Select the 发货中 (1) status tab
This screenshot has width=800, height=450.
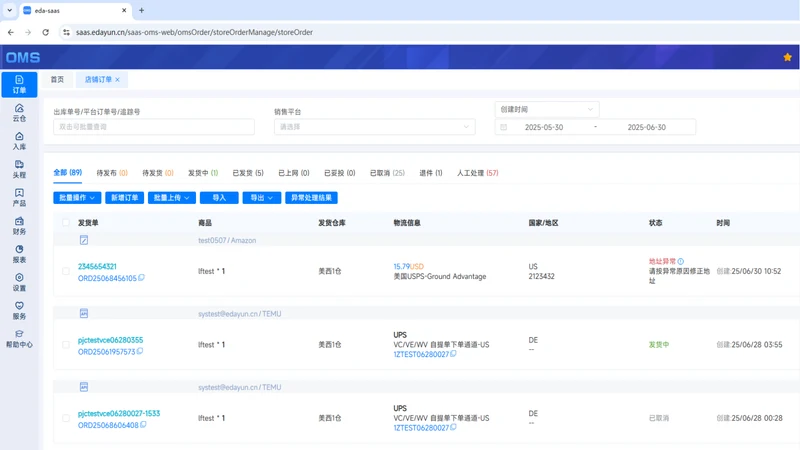pos(203,173)
